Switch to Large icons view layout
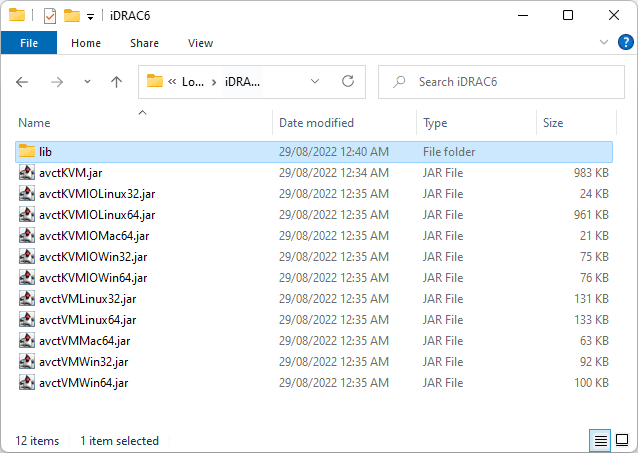638x453 pixels. [622, 441]
